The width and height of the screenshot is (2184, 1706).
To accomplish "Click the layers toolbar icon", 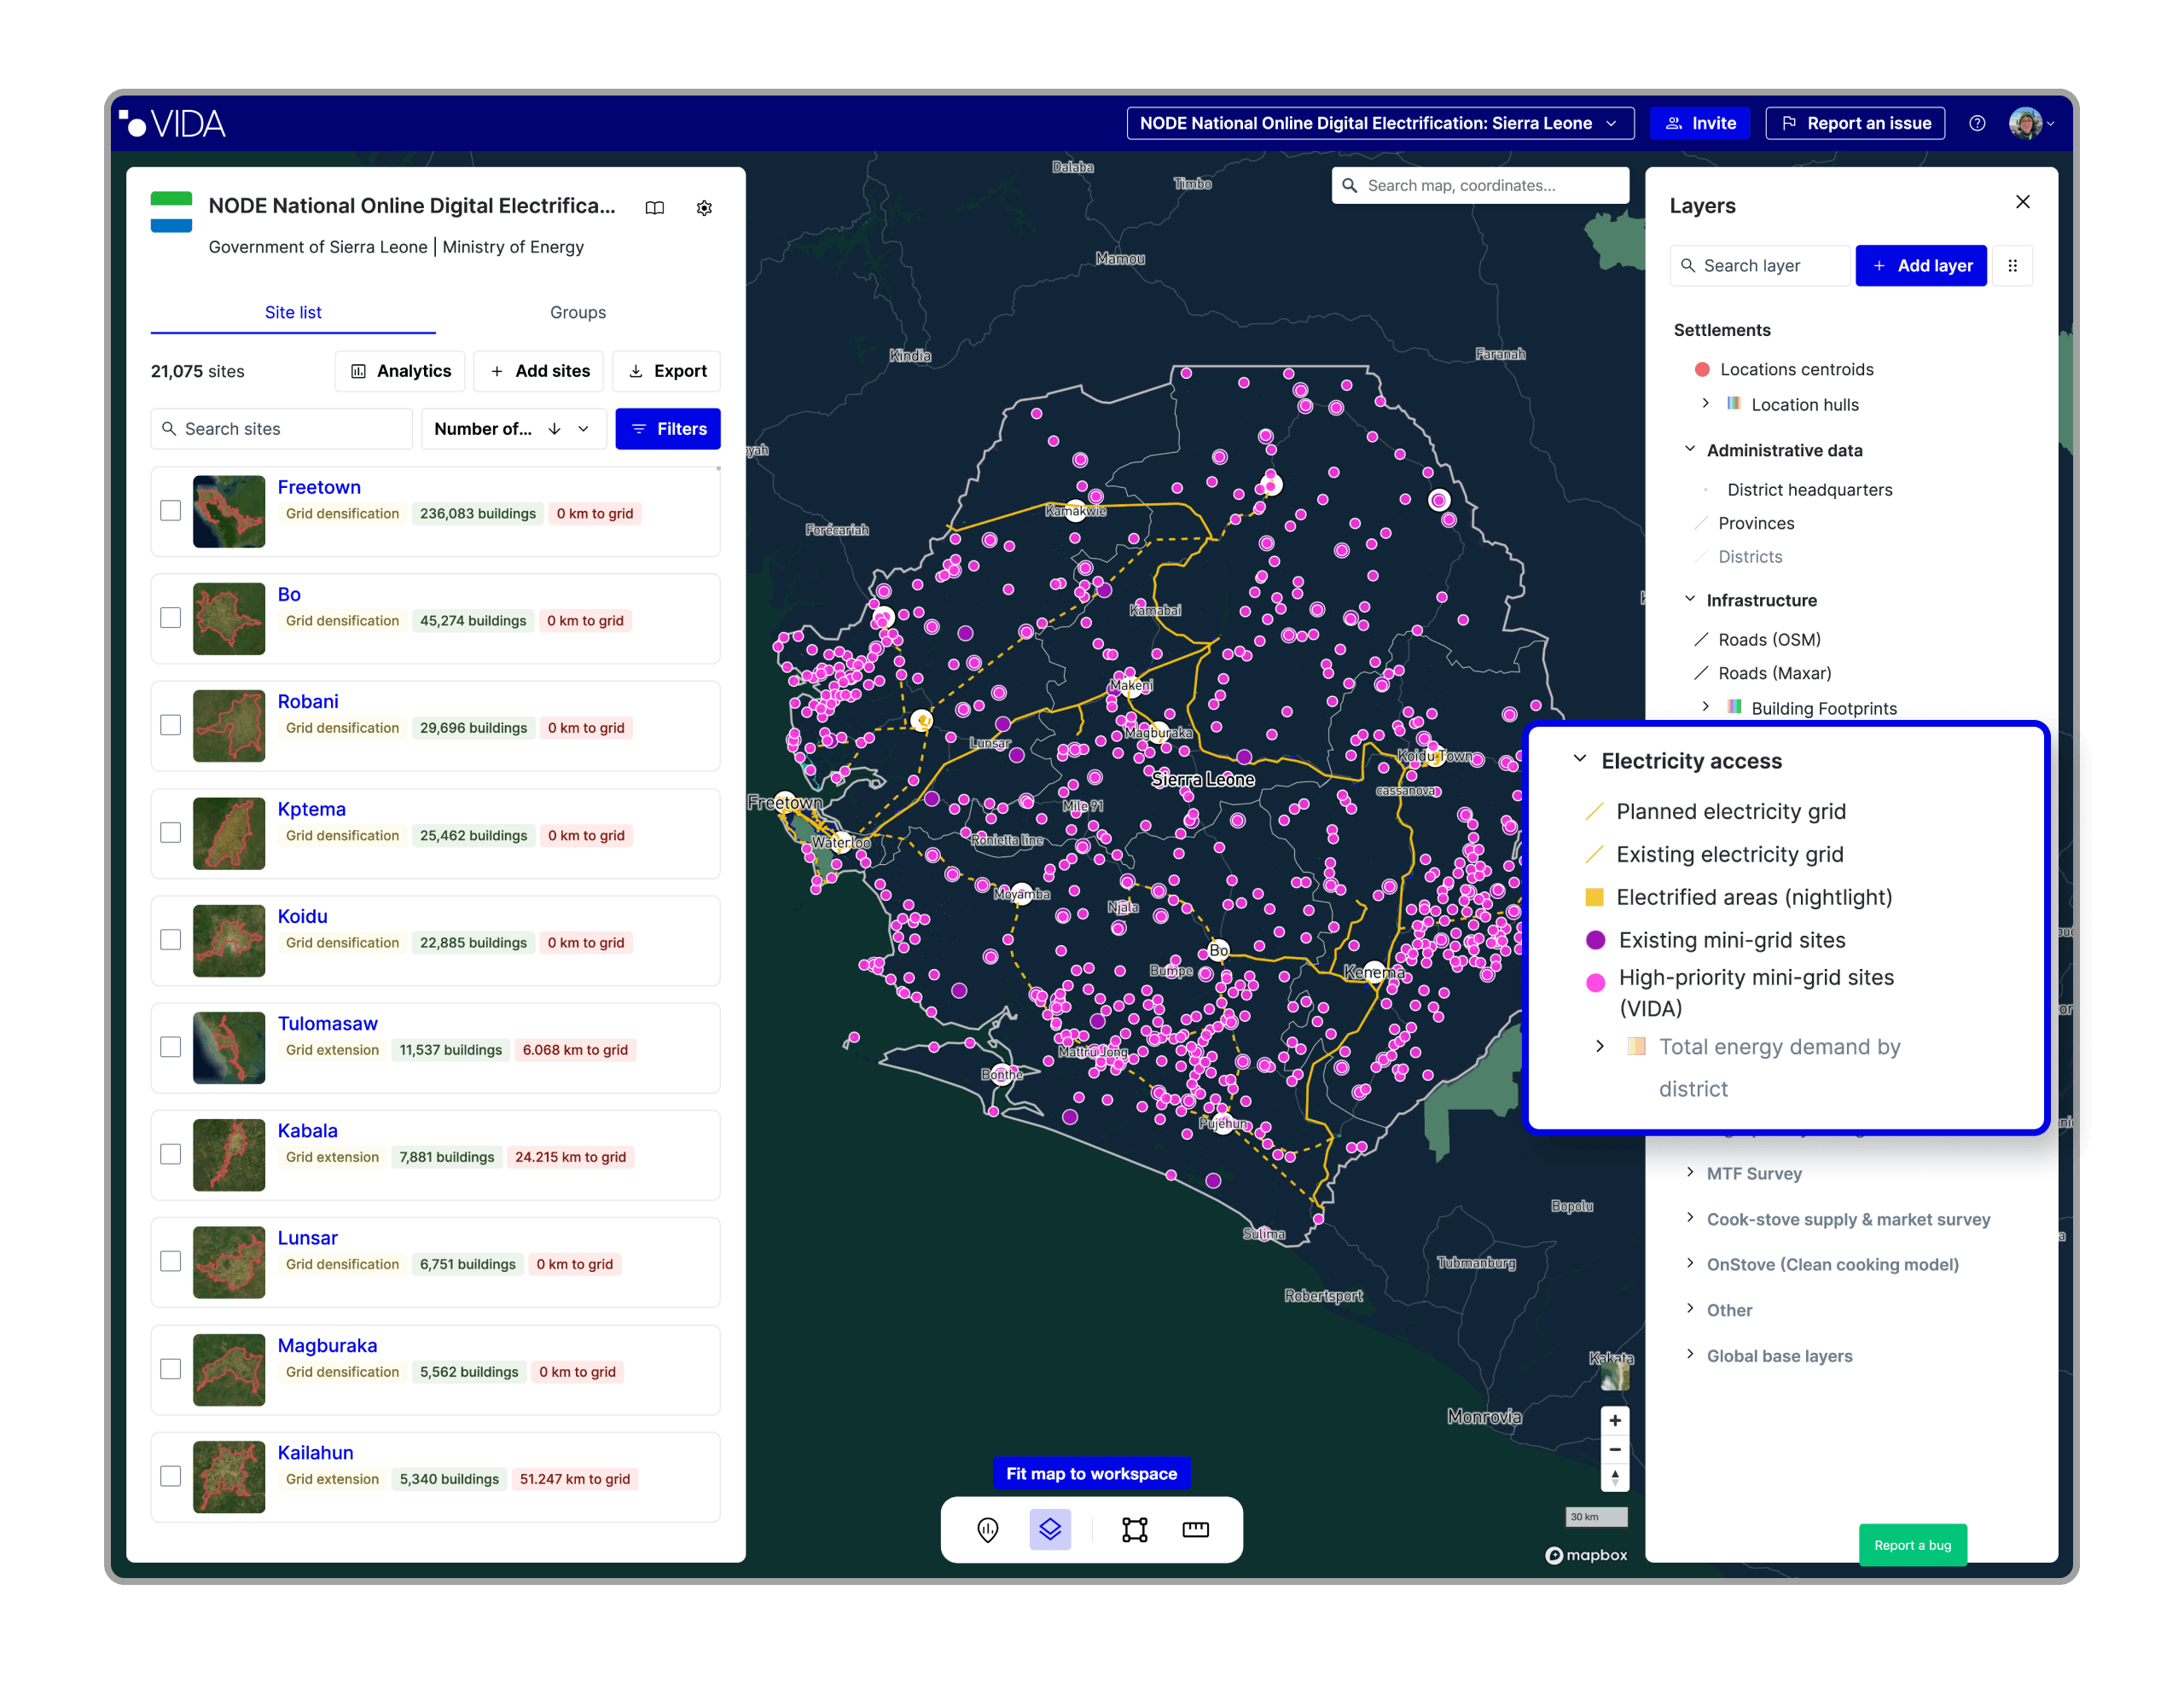I will click(1050, 1529).
